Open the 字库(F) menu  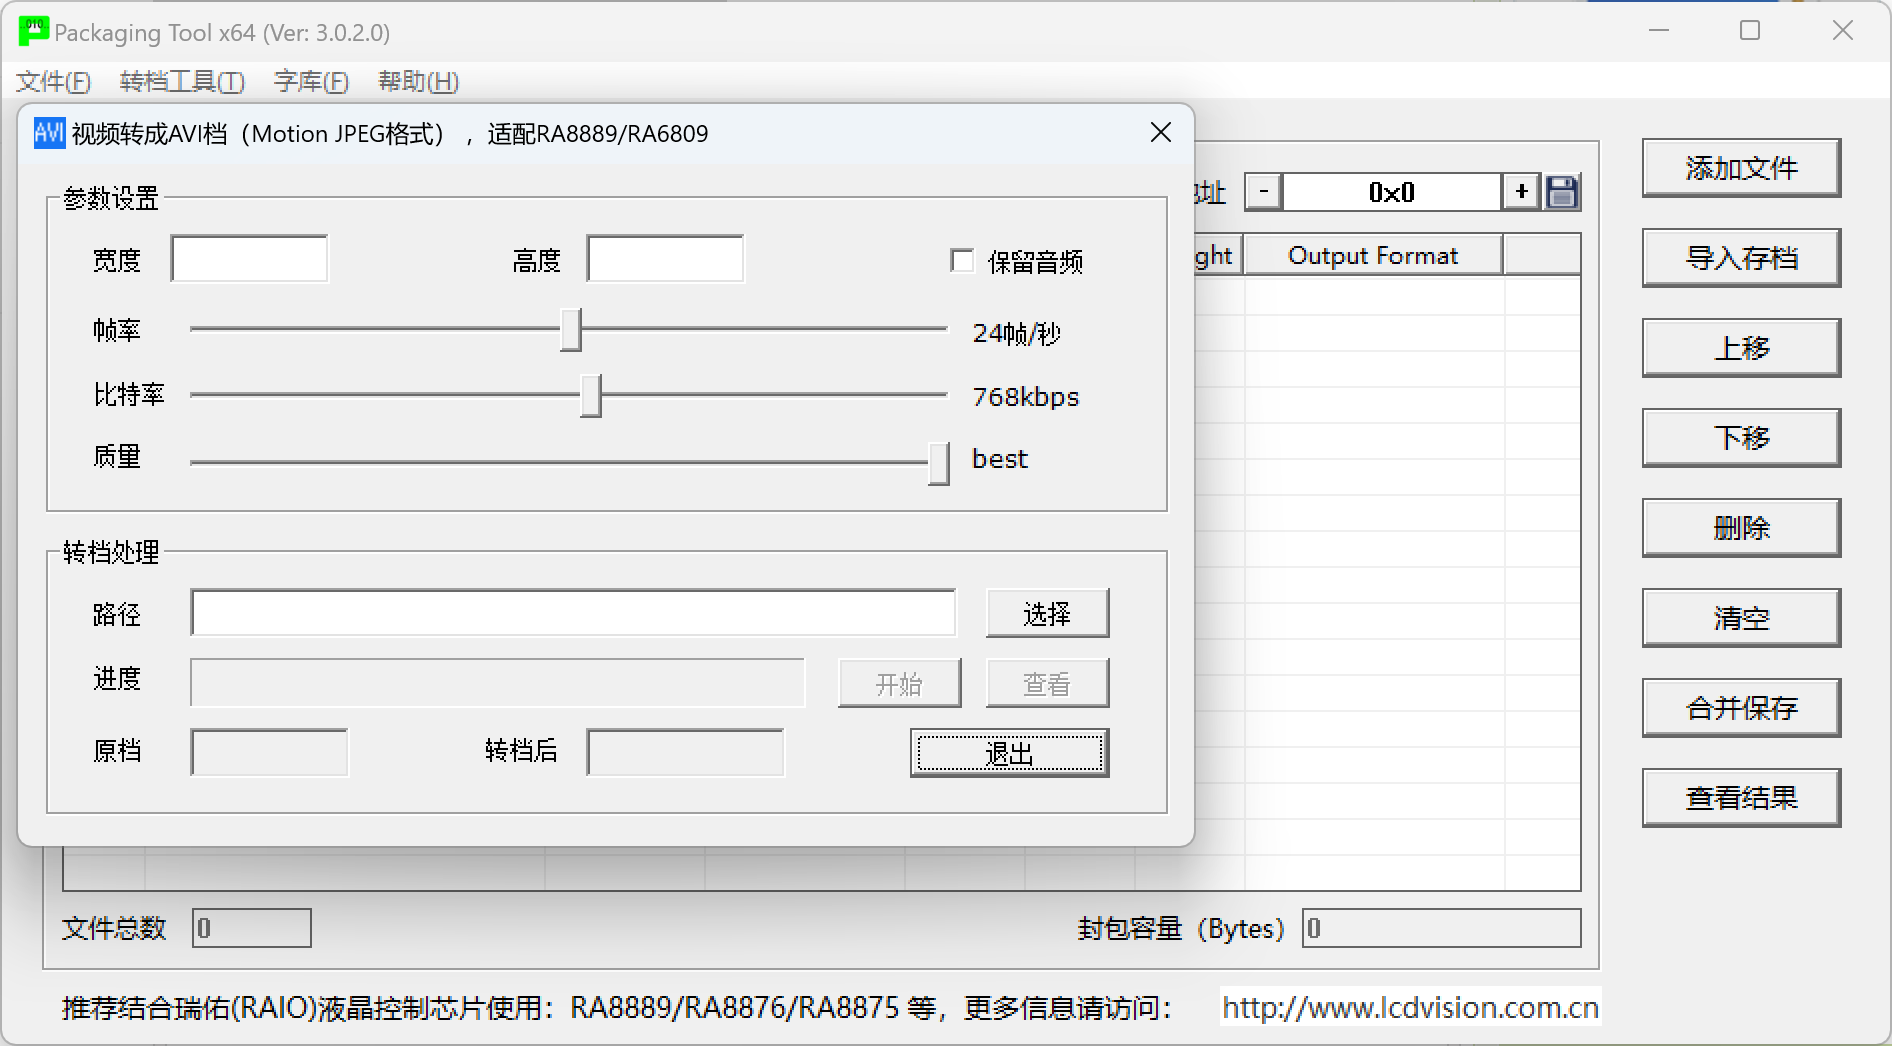311,81
